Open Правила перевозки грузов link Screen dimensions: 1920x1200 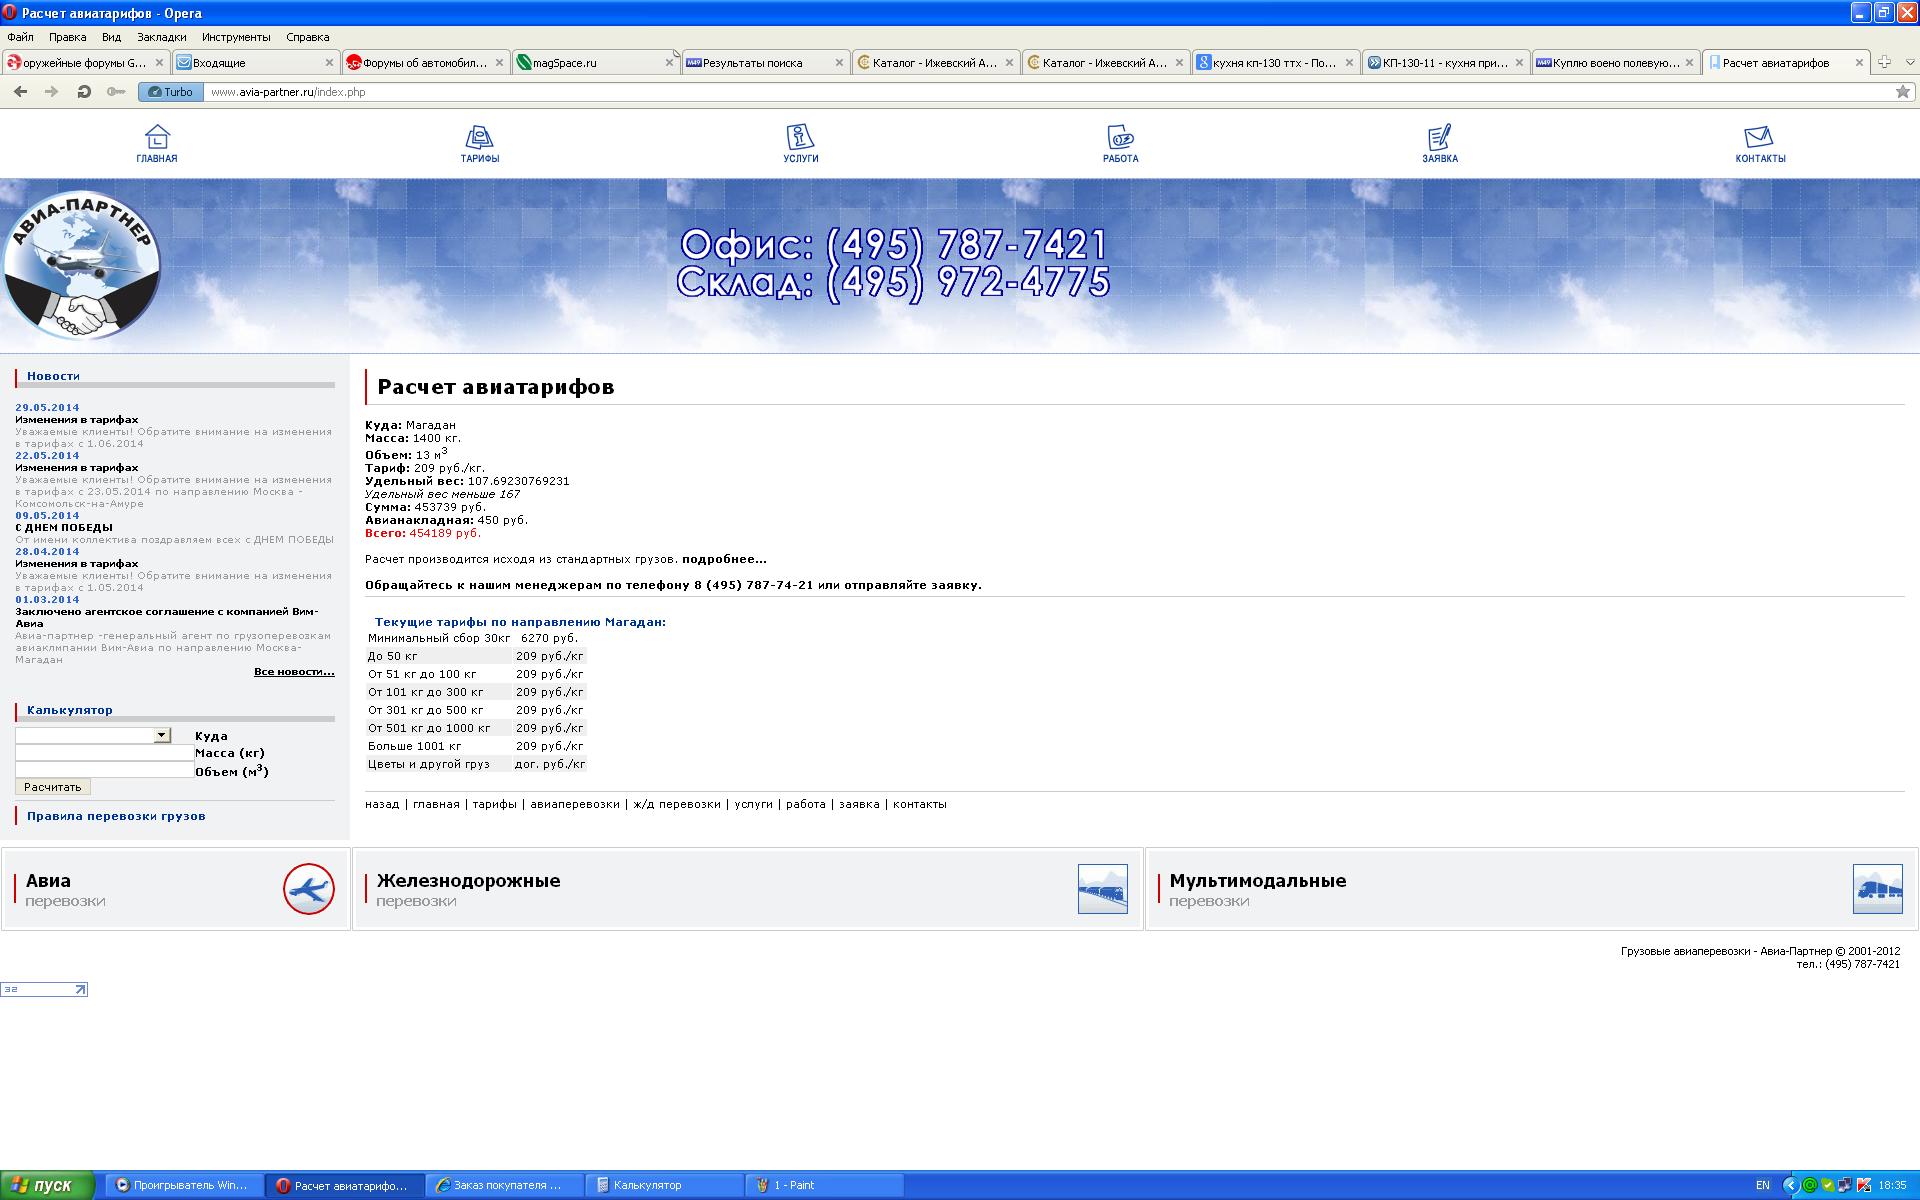coord(116,816)
